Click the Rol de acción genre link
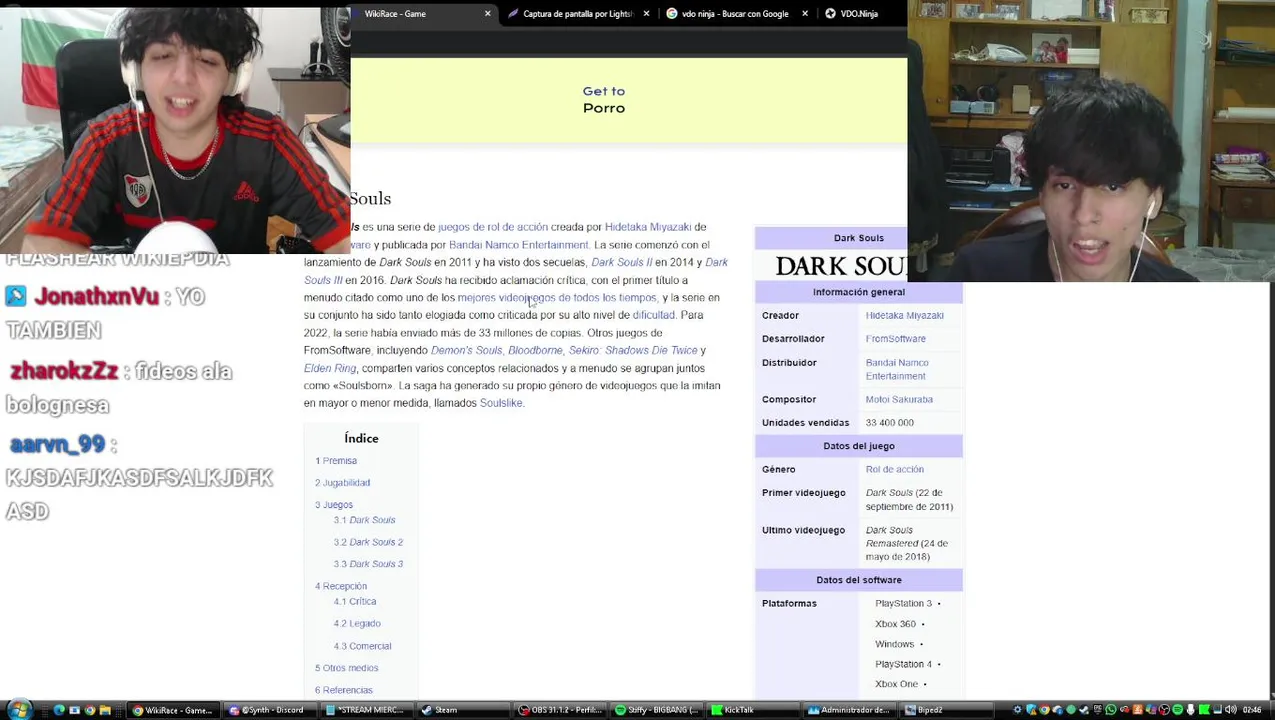Image resolution: width=1275 pixels, height=720 pixels. [895, 470]
